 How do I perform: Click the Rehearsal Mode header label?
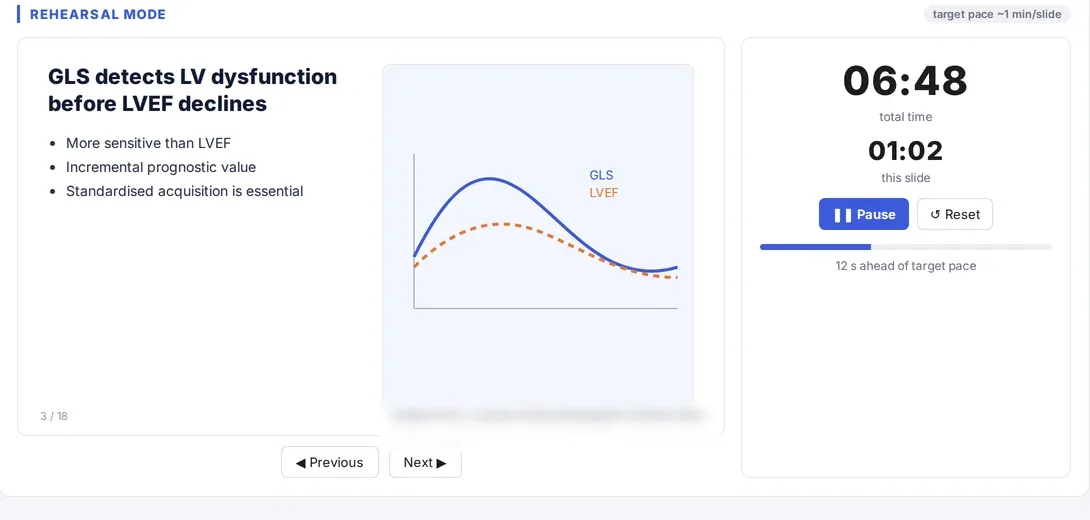pyautogui.click(x=98, y=14)
